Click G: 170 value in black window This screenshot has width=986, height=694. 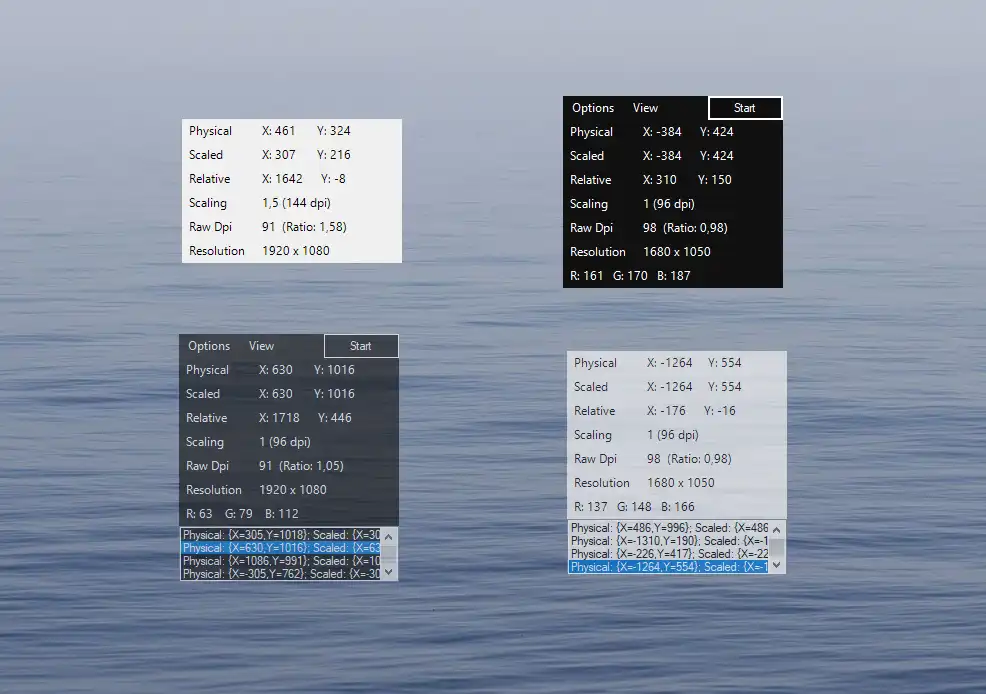click(630, 276)
